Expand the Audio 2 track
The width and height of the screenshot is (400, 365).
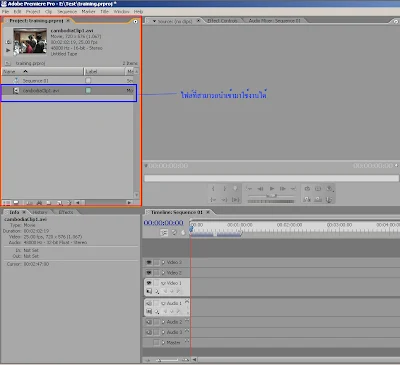pos(163,322)
